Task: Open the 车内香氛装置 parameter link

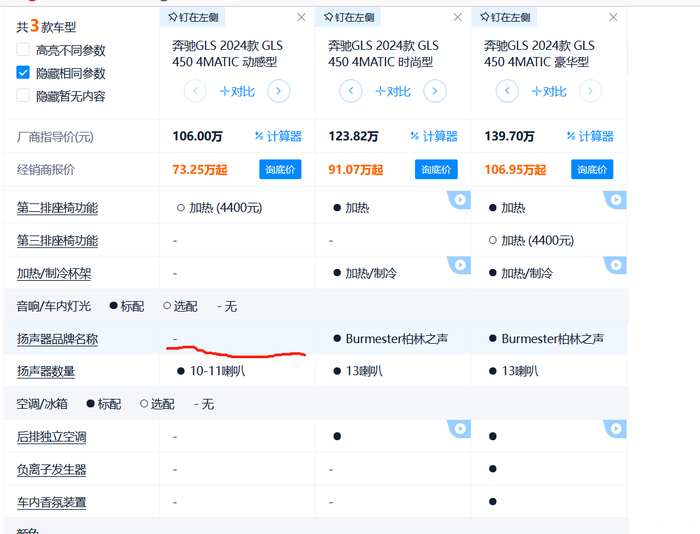Action: coord(51,502)
